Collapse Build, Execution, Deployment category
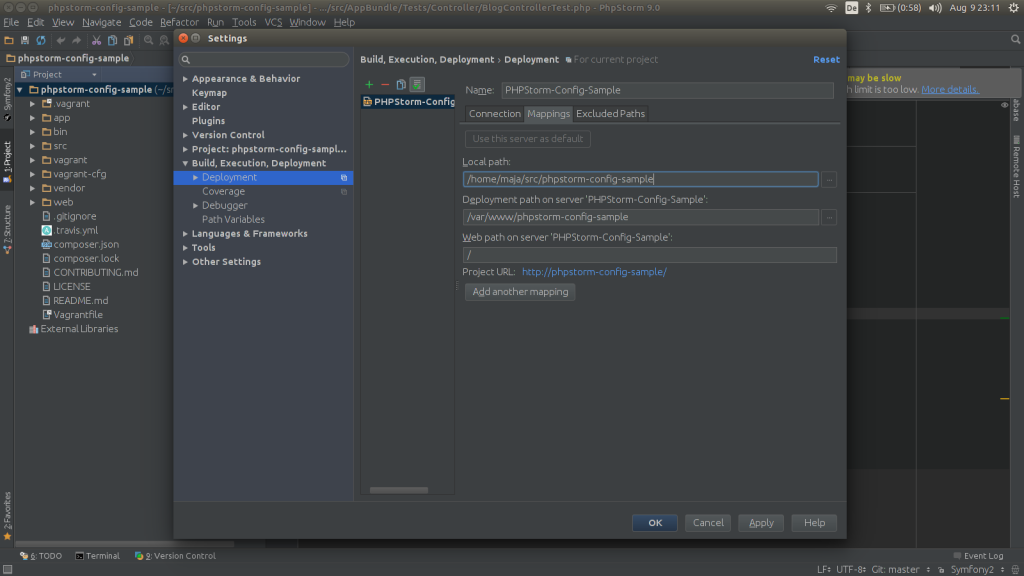This screenshot has height=576, width=1024. [x=185, y=163]
